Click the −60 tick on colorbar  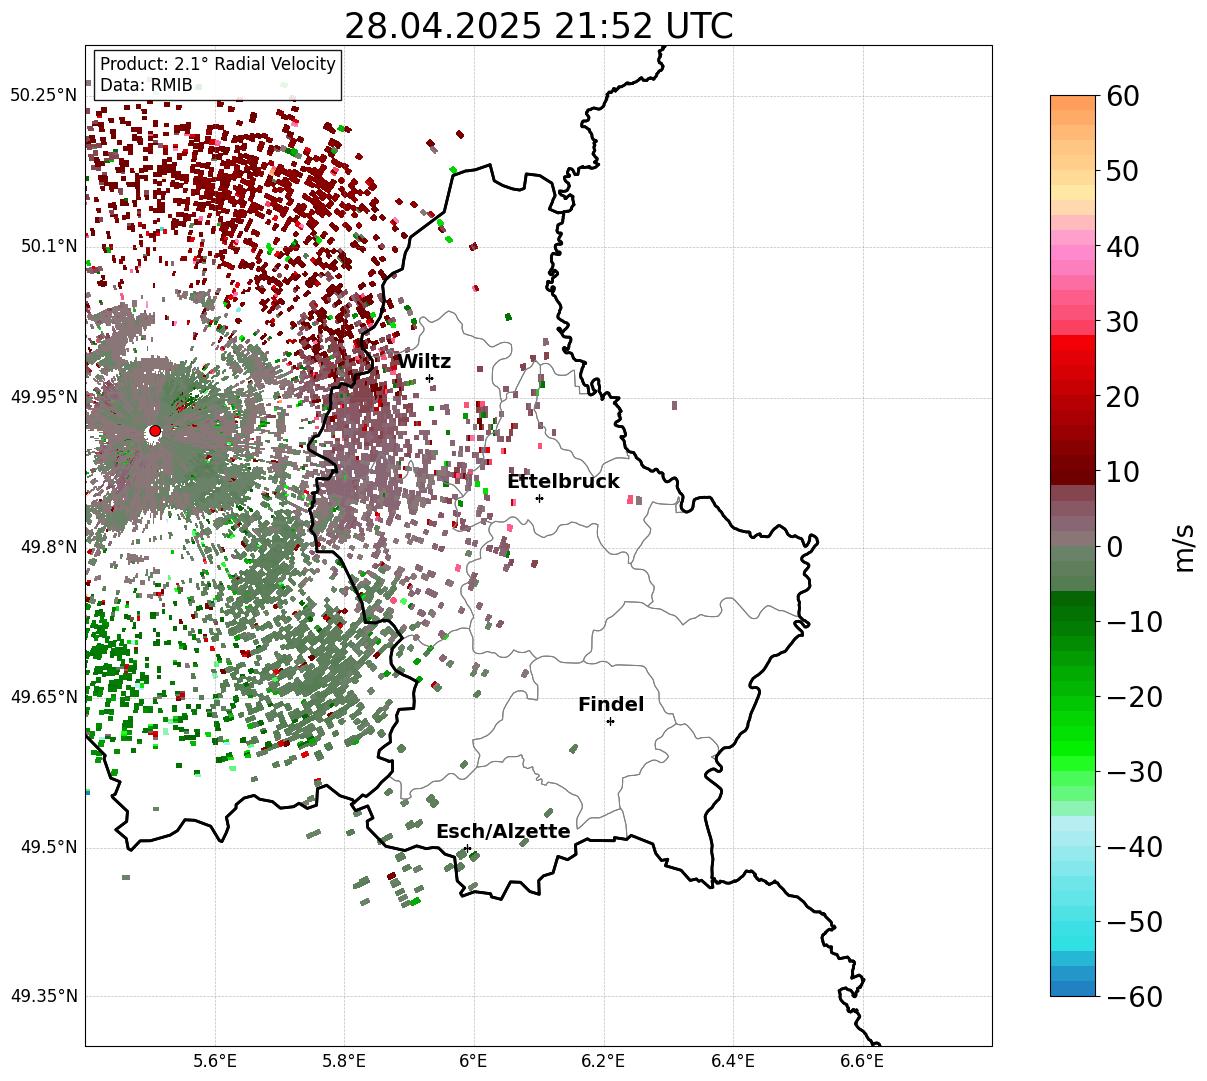[1134, 997]
